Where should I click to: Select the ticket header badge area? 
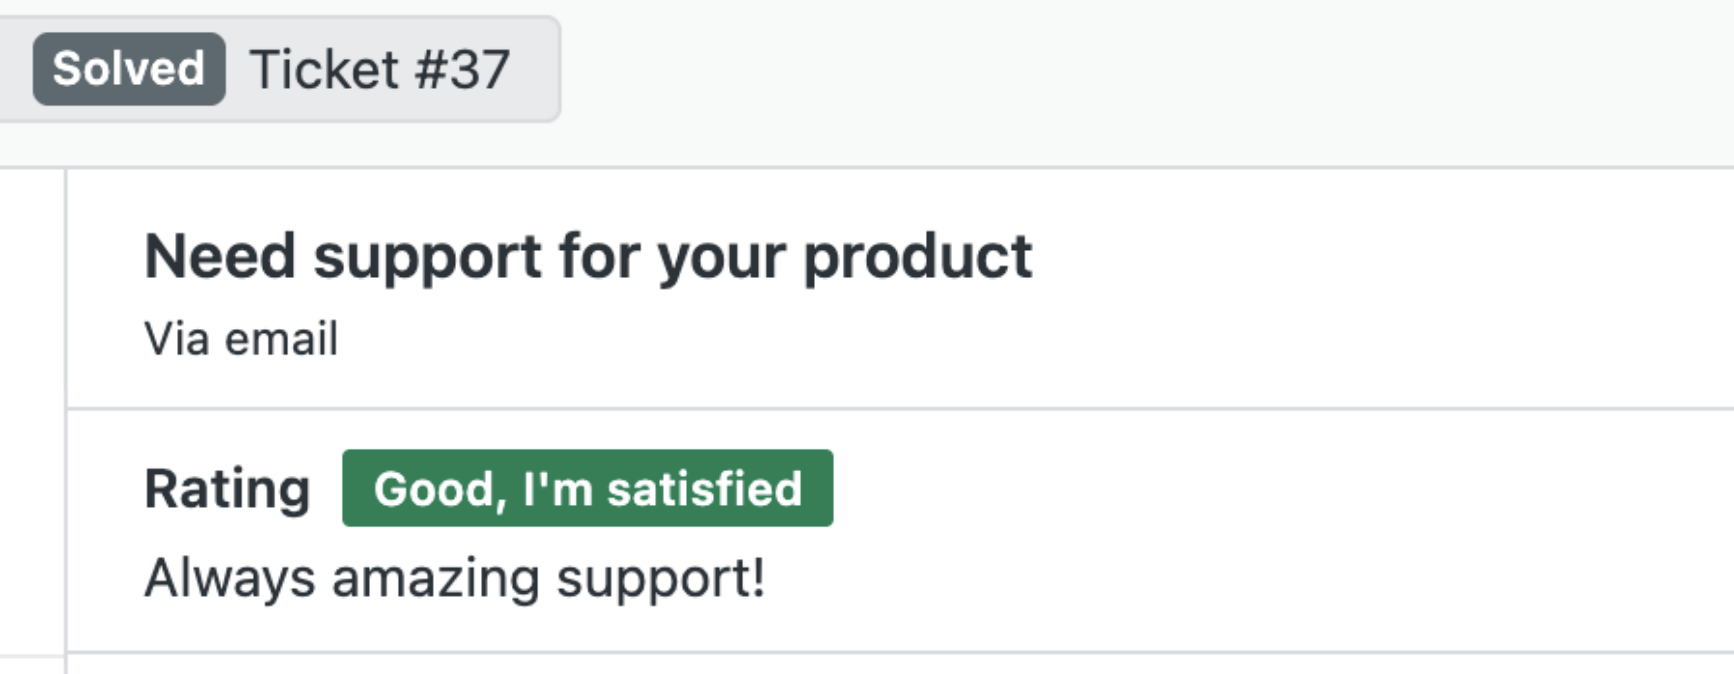[x=280, y=68]
